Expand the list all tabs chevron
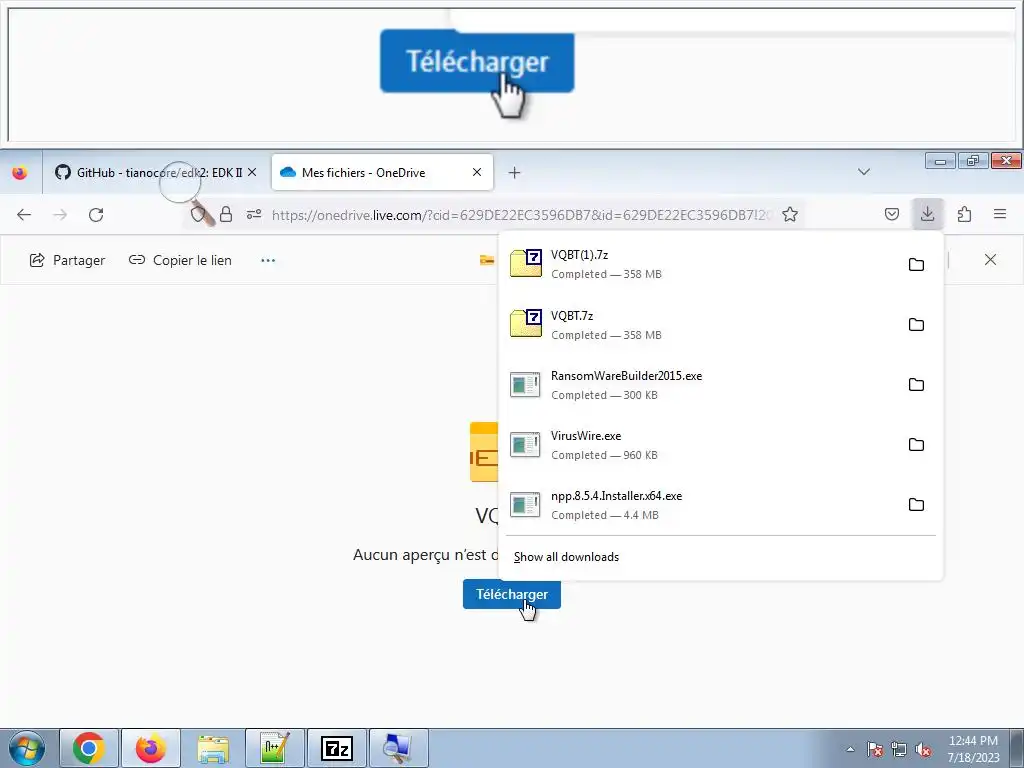The width and height of the screenshot is (1024, 768). tap(863, 172)
